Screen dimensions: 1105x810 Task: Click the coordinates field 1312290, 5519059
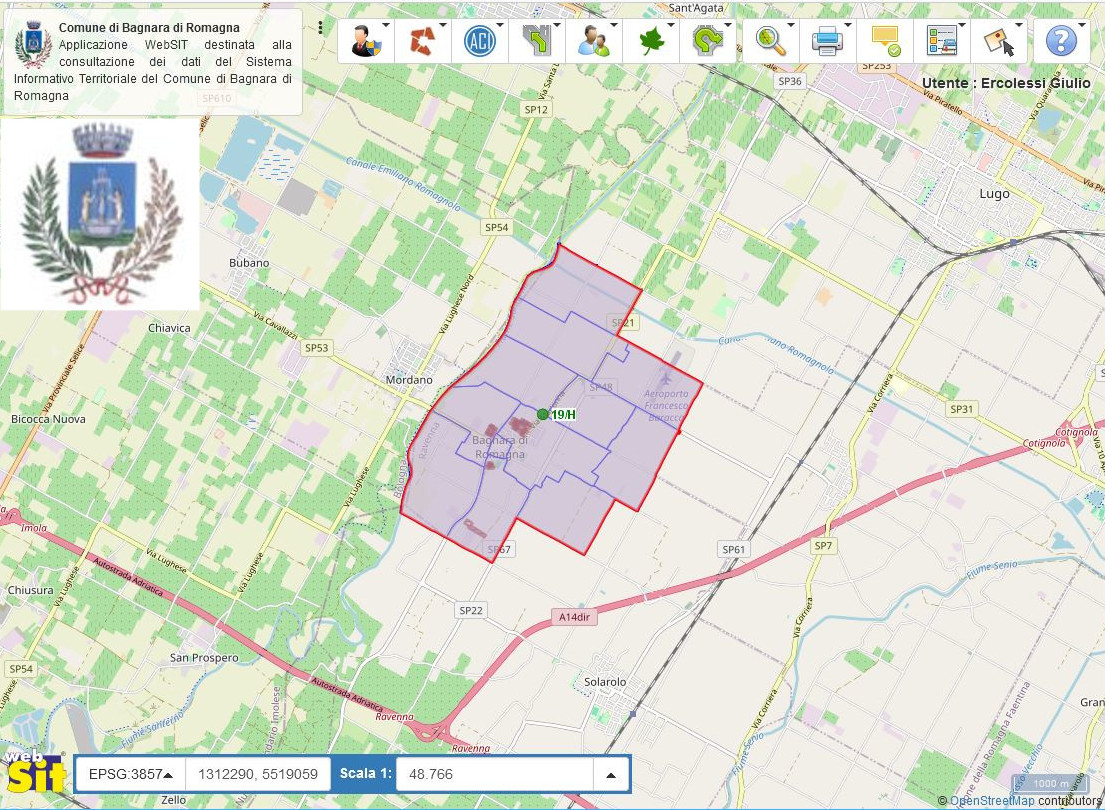click(x=258, y=774)
